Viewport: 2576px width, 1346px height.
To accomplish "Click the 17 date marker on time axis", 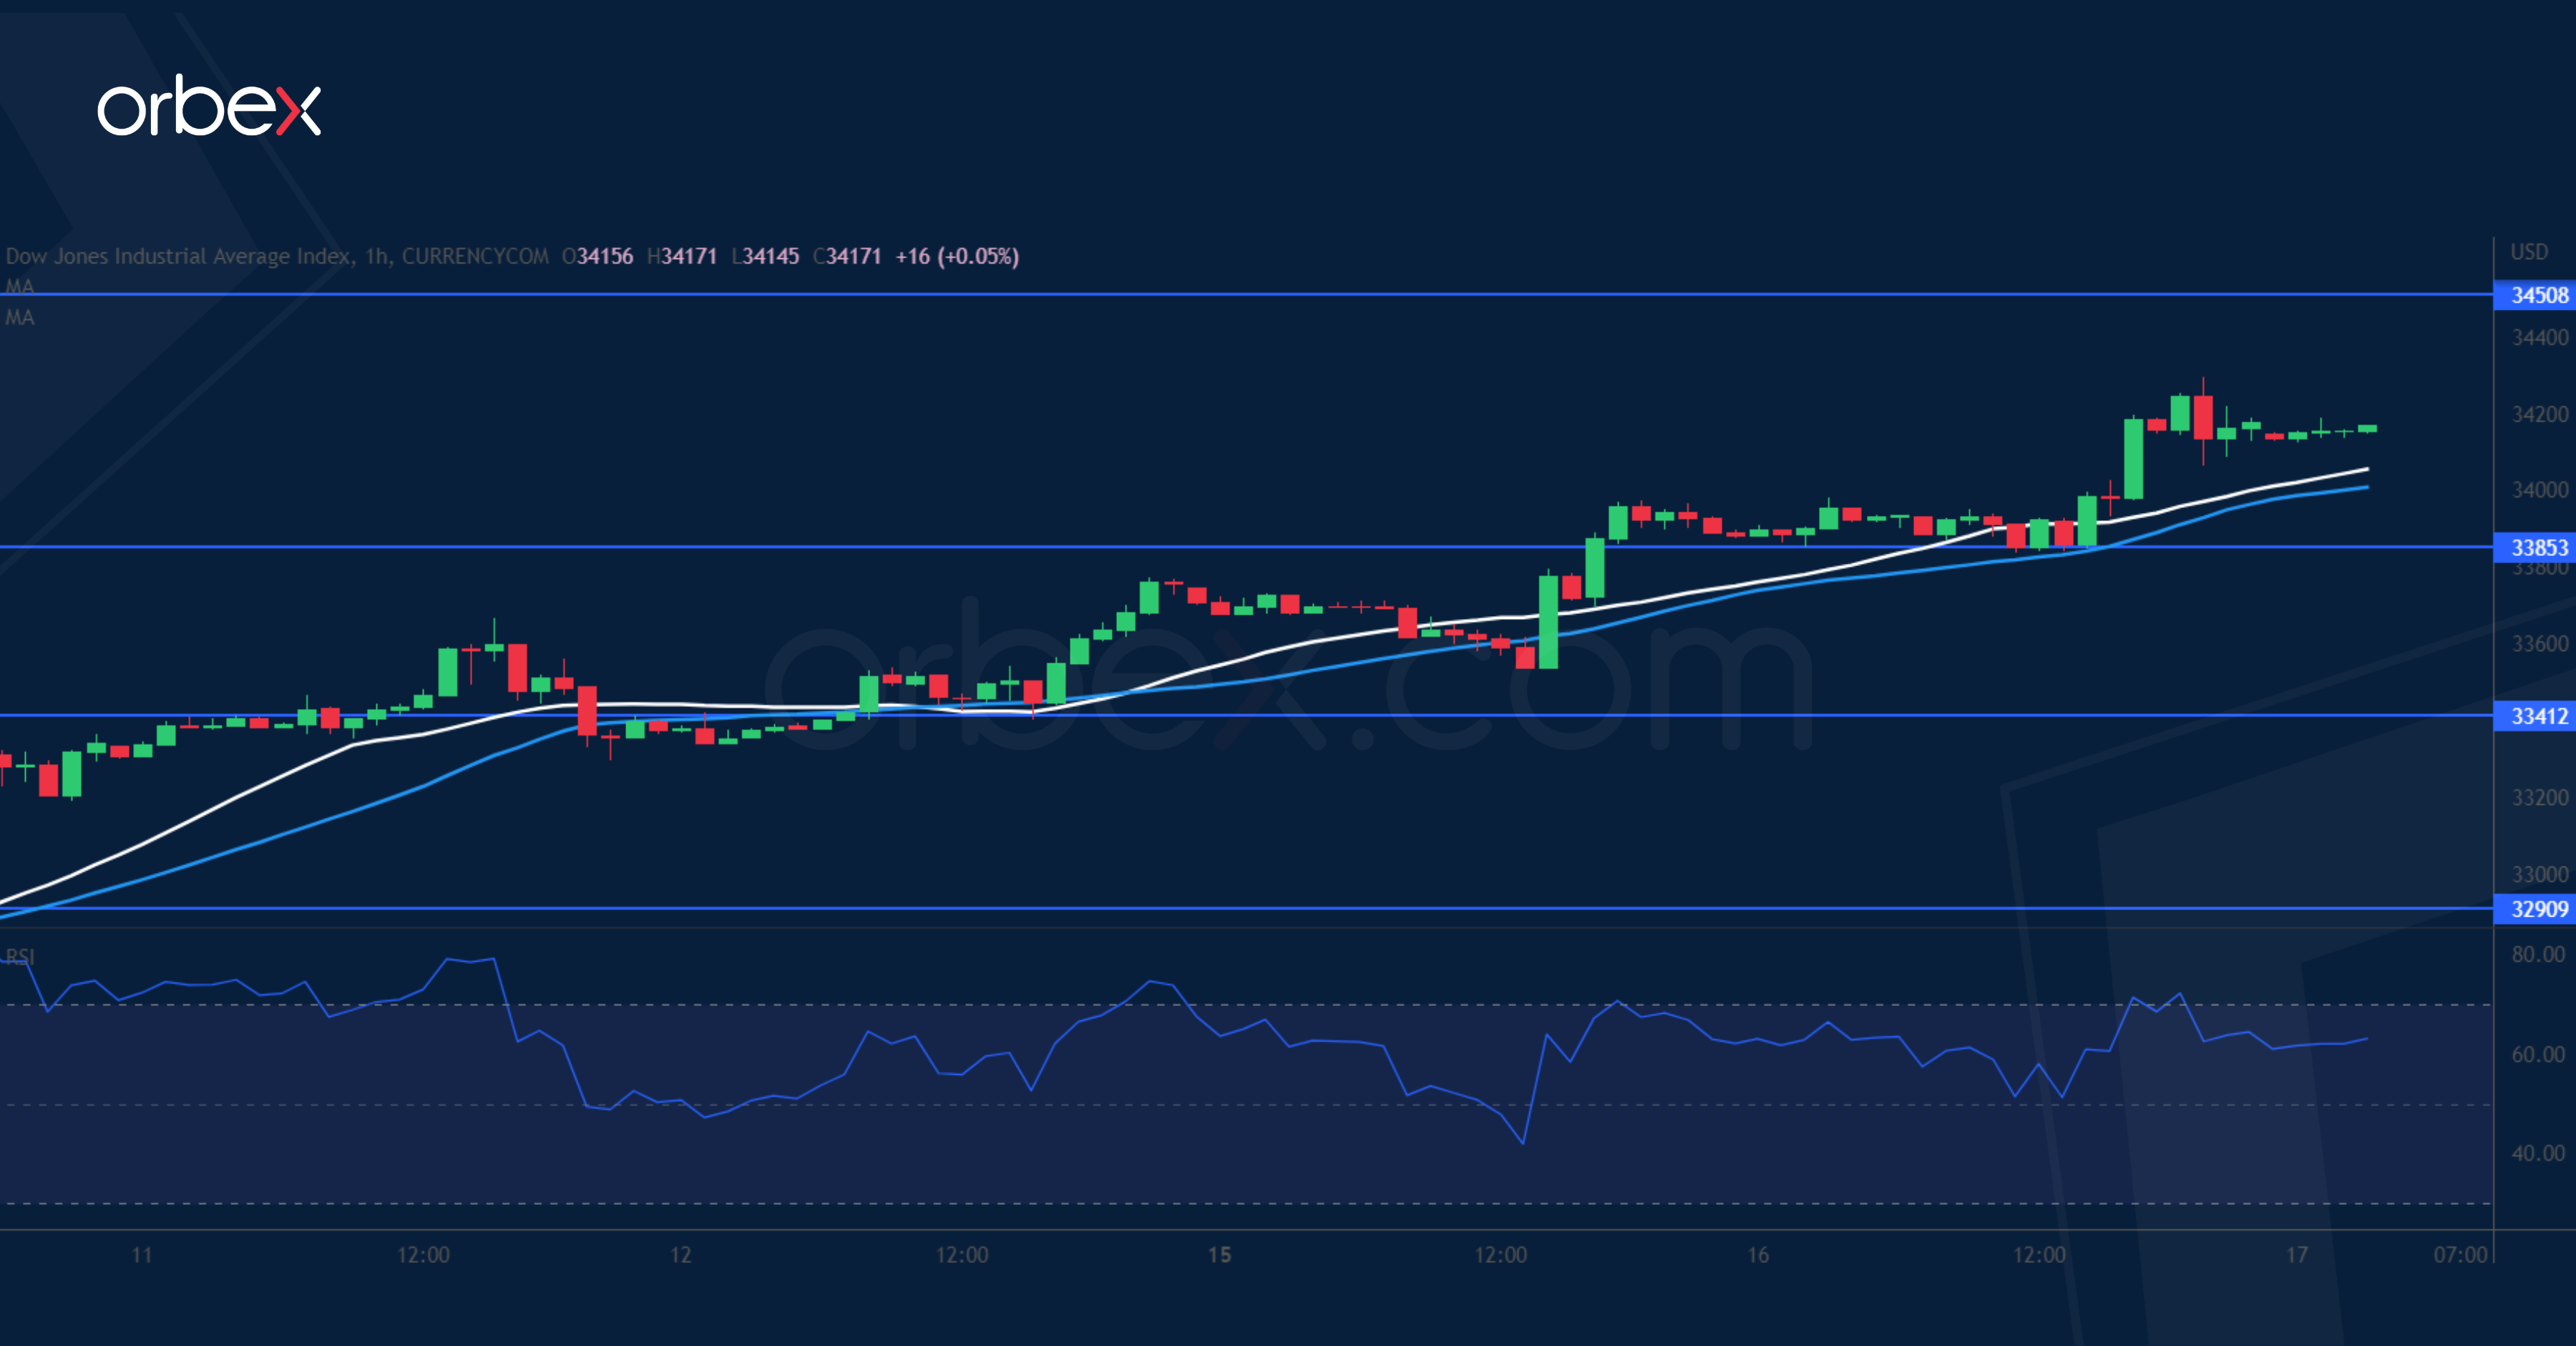I will point(2297,1254).
